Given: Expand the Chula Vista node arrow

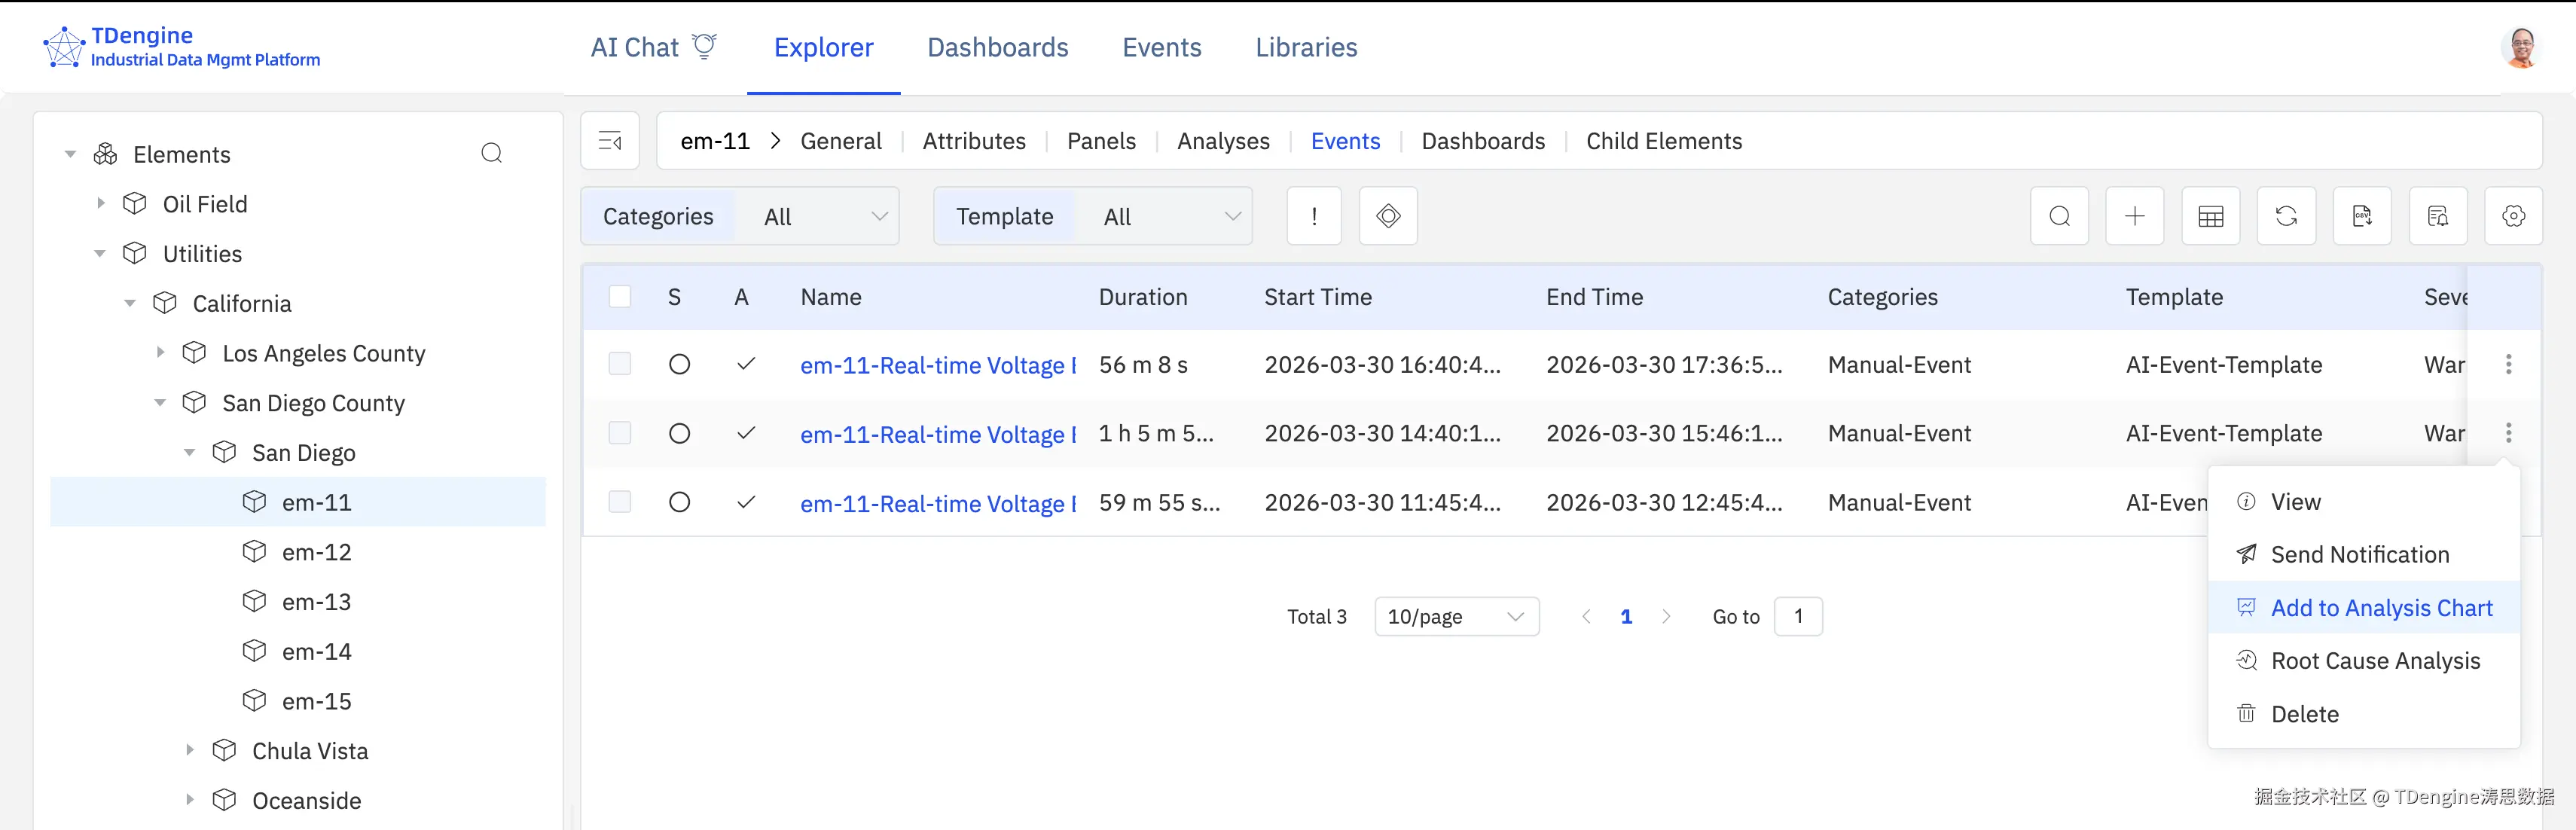Looking at the screenshot, I should pos(190,750).
